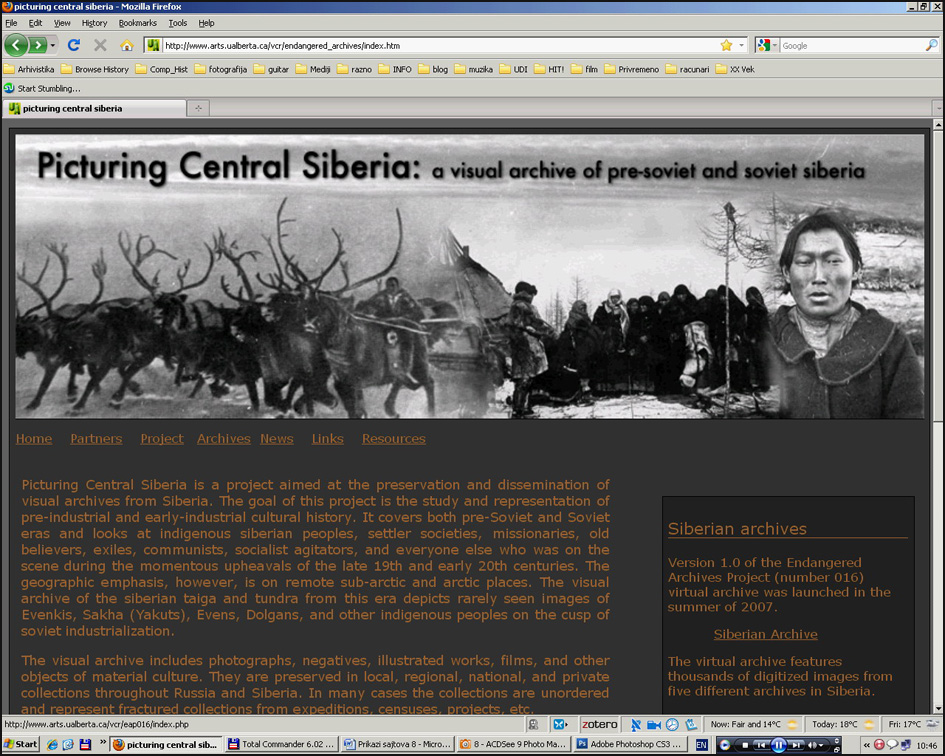Open the fotografija bookmarks folder

click(x=221, y=69)
